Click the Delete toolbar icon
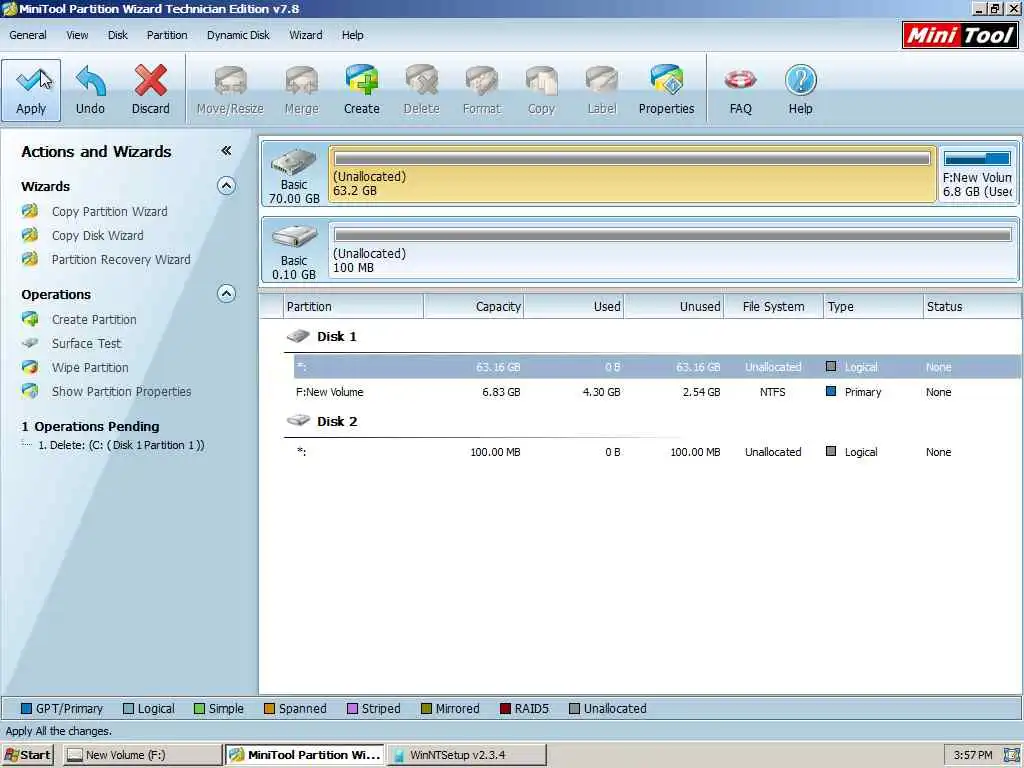The image size is (1024, 768). pyautogui.click(x=421, y=90)
